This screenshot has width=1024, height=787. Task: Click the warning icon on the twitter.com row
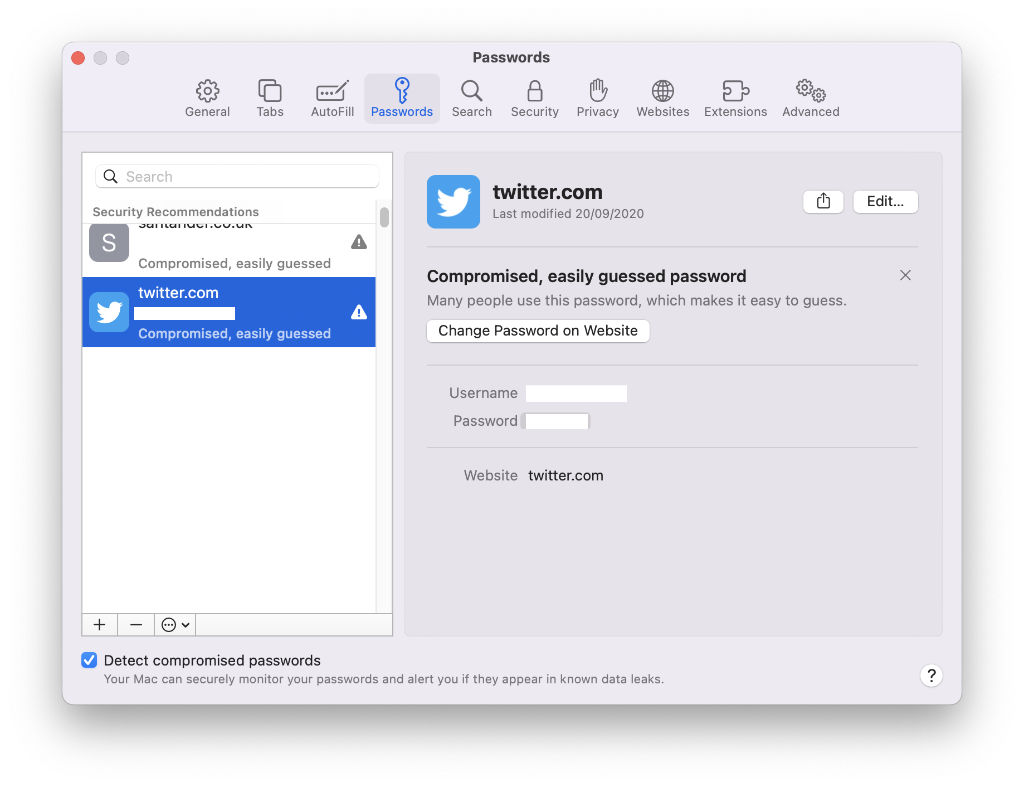coord(359,312)
